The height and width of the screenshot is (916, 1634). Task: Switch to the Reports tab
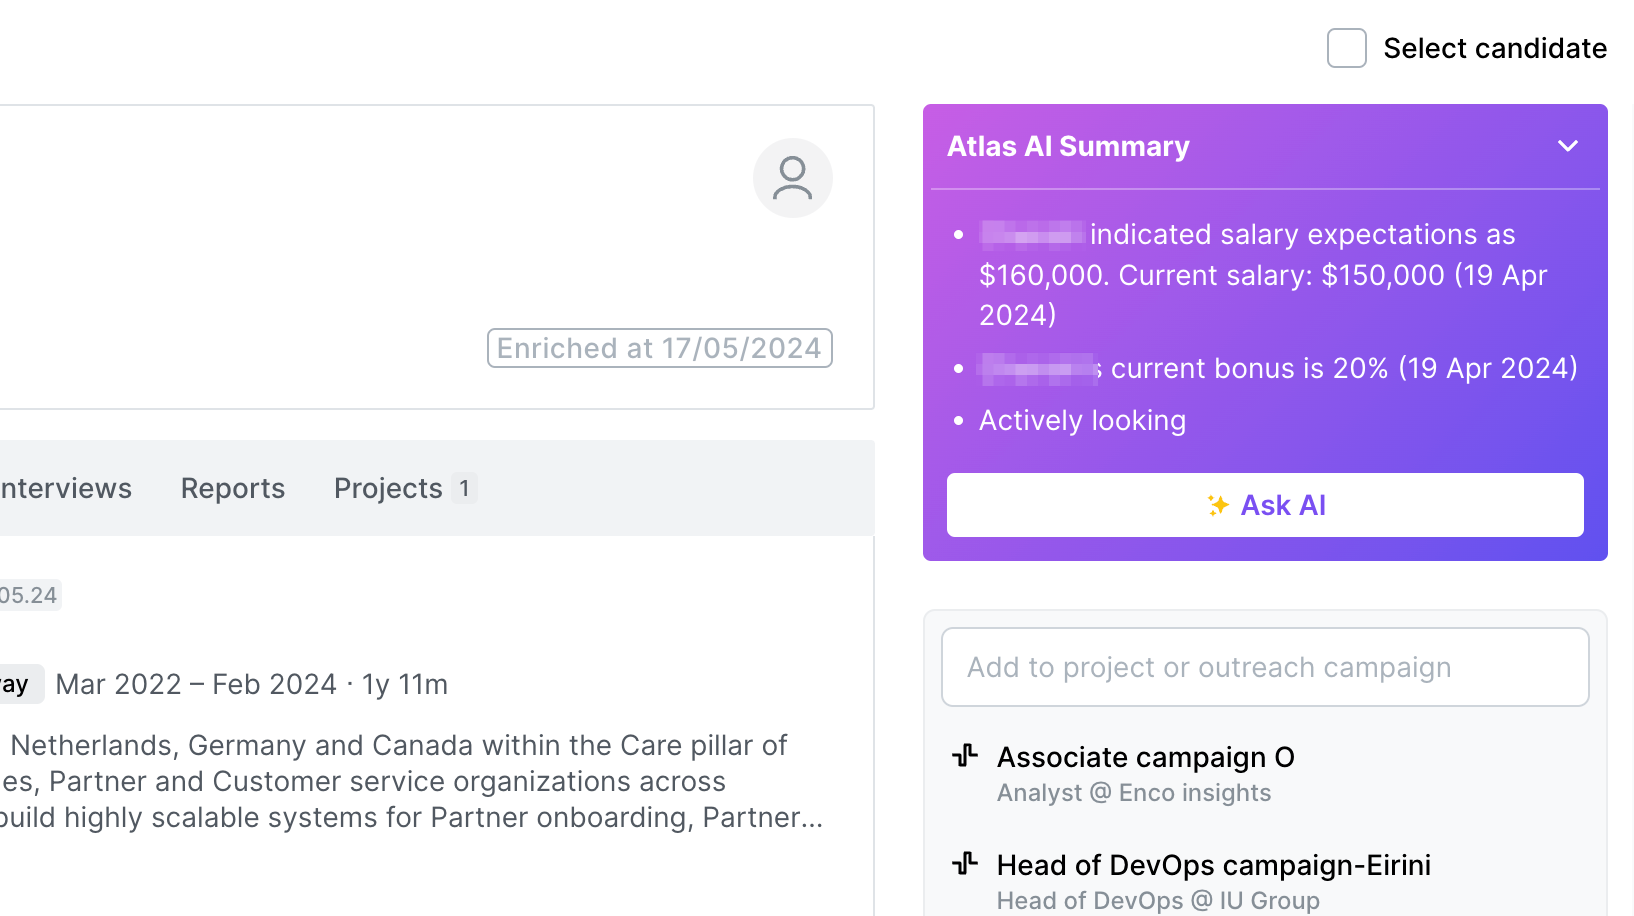point(232,488)
